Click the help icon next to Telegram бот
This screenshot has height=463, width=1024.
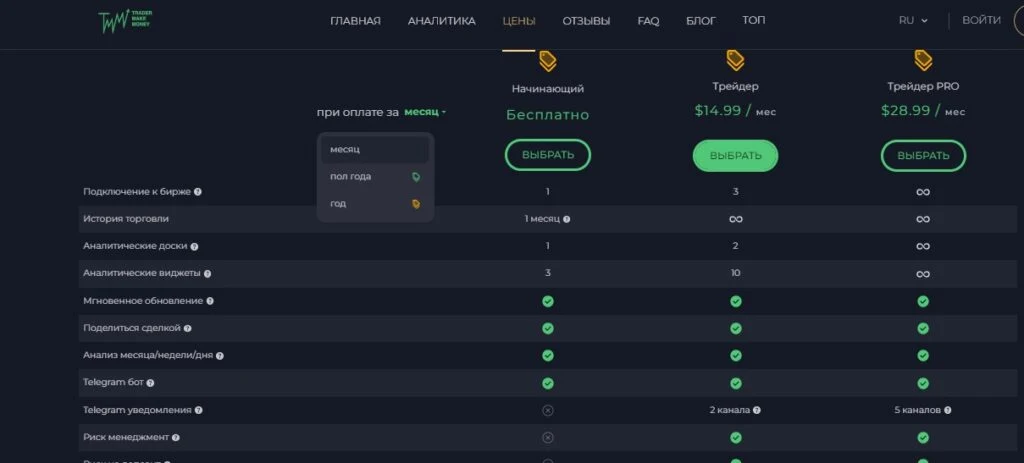[150, 383]
